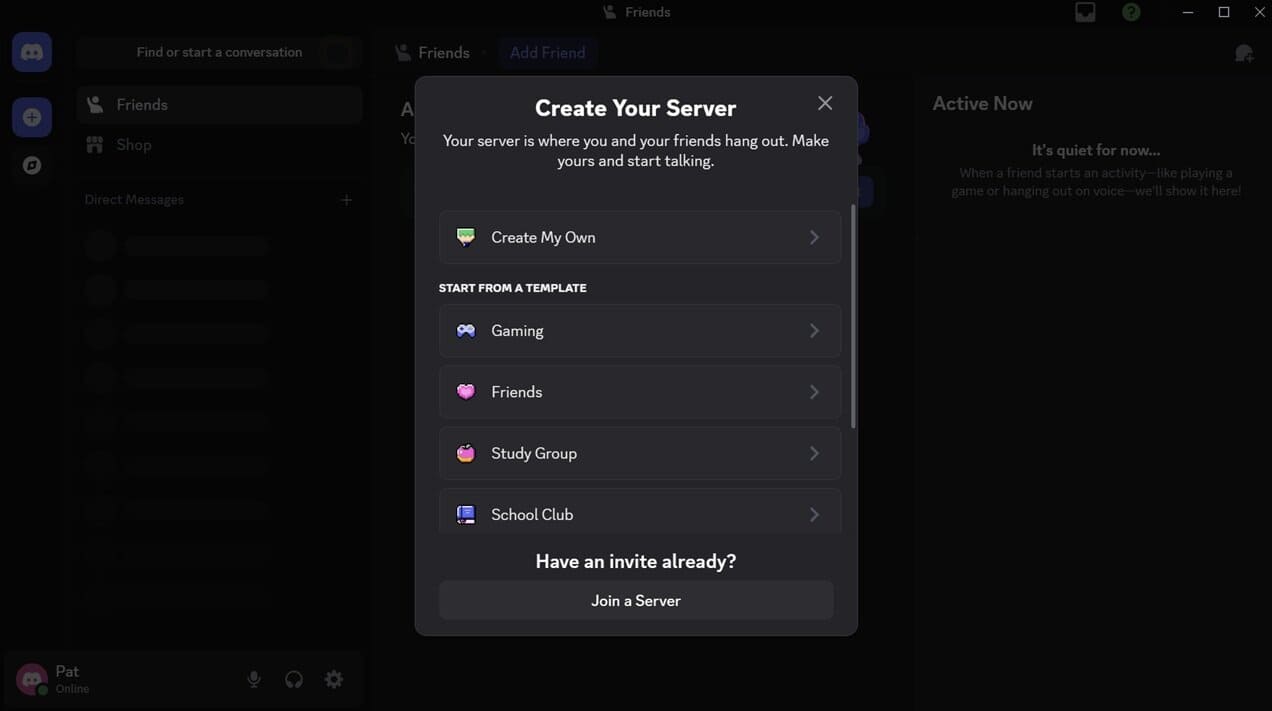The height and width of the screenshot is (711, 1272).
Task: Click the green Help question mark icon
Action: coord(1131,12)
